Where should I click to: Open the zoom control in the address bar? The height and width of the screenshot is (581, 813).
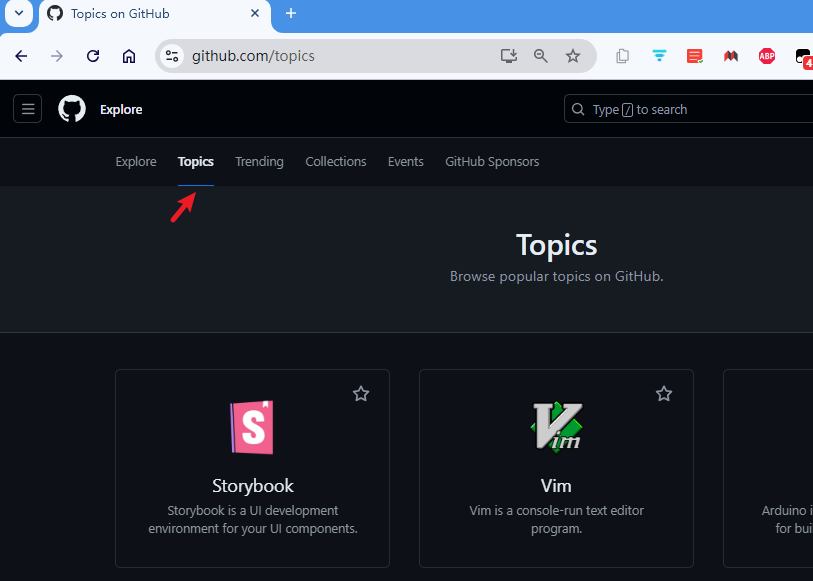click(x=541, y=56)
